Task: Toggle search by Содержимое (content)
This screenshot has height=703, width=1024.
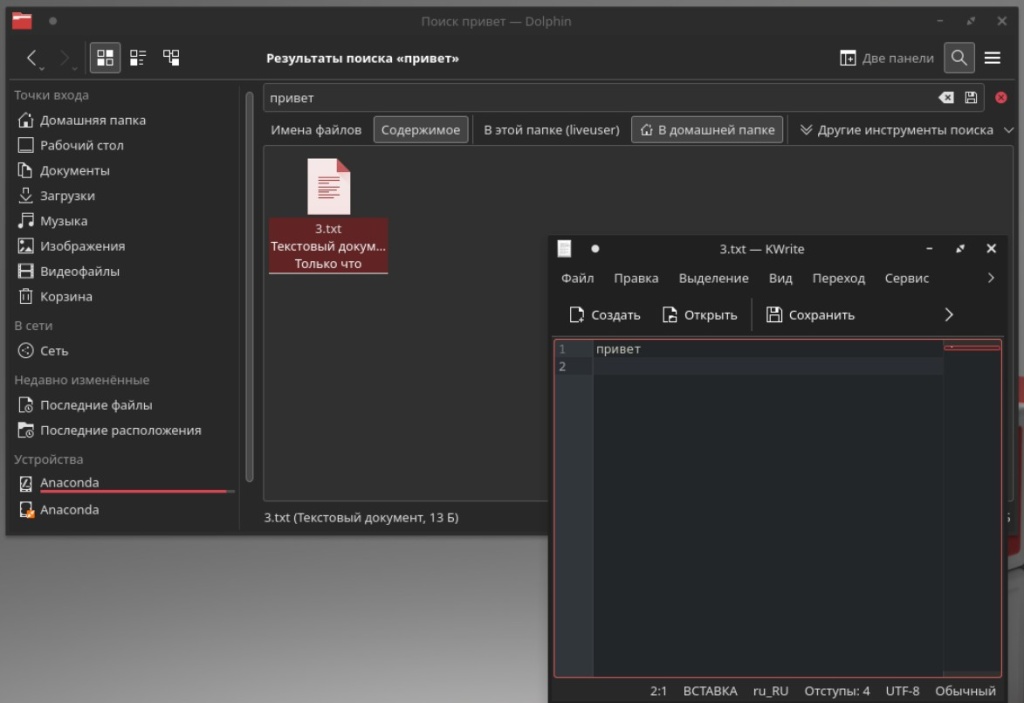Action: coord(420,130)
